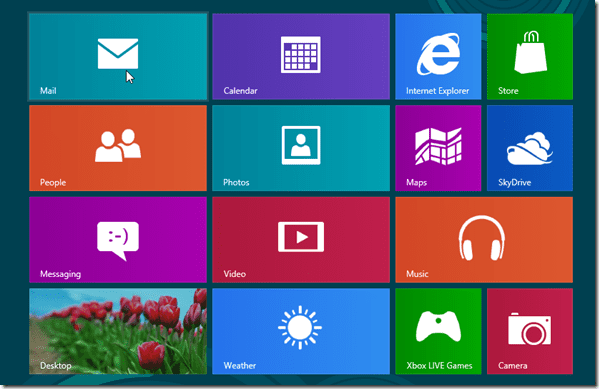Click the "Store" tile label
This screenshot has width=599, height=389.
tap(508, 91)
